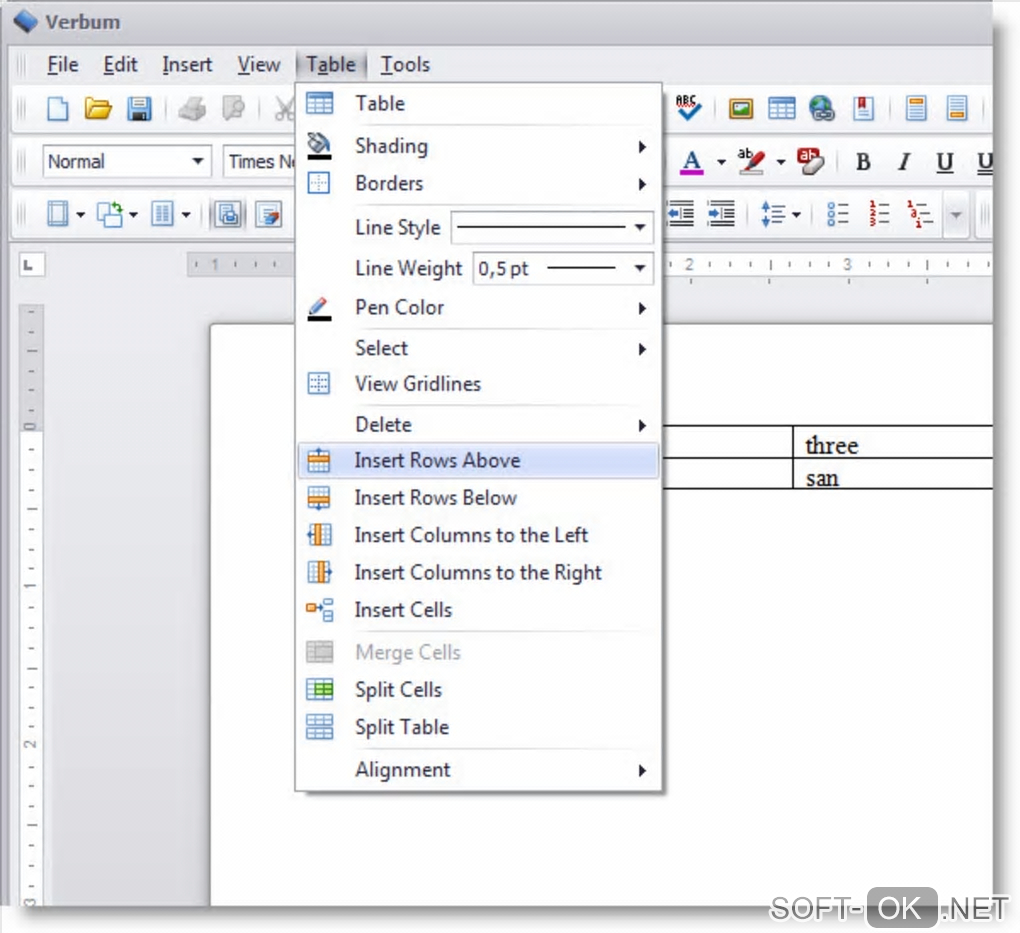Open the Shading submenu
This screenshot has width=1020, height=933.
click(478, 146)
